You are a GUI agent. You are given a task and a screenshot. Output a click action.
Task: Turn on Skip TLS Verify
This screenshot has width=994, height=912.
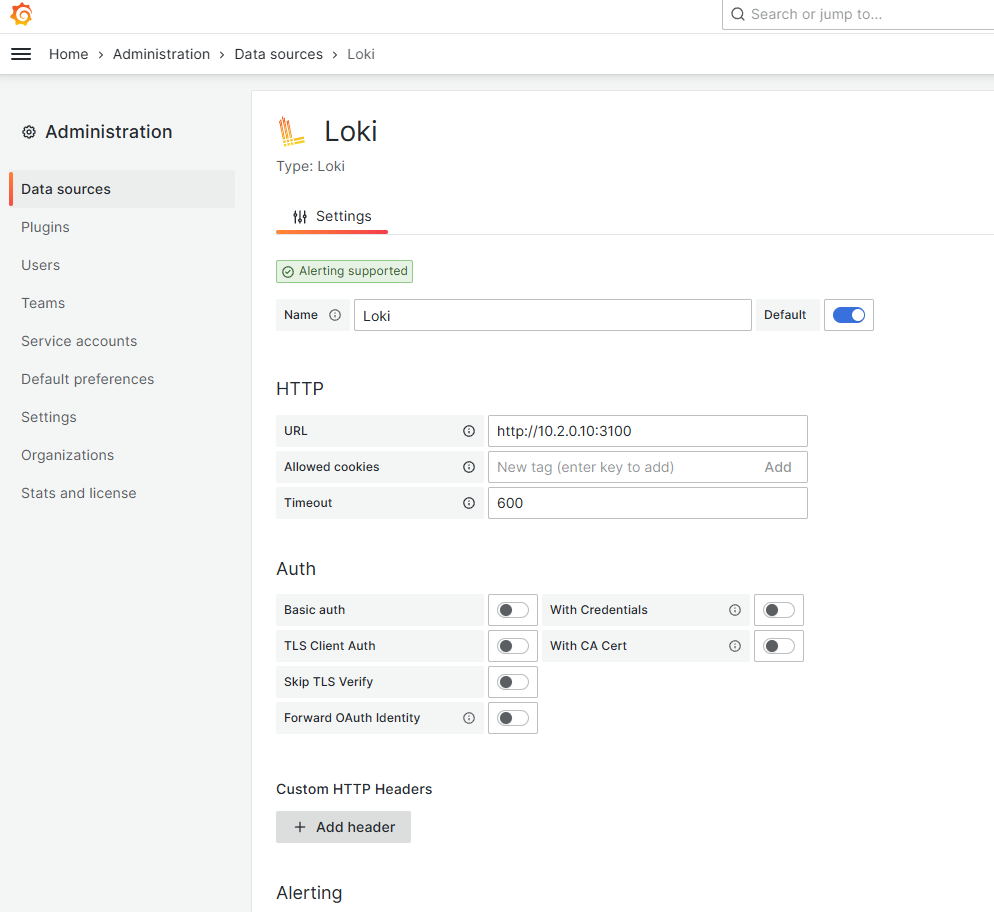(512, 681)
